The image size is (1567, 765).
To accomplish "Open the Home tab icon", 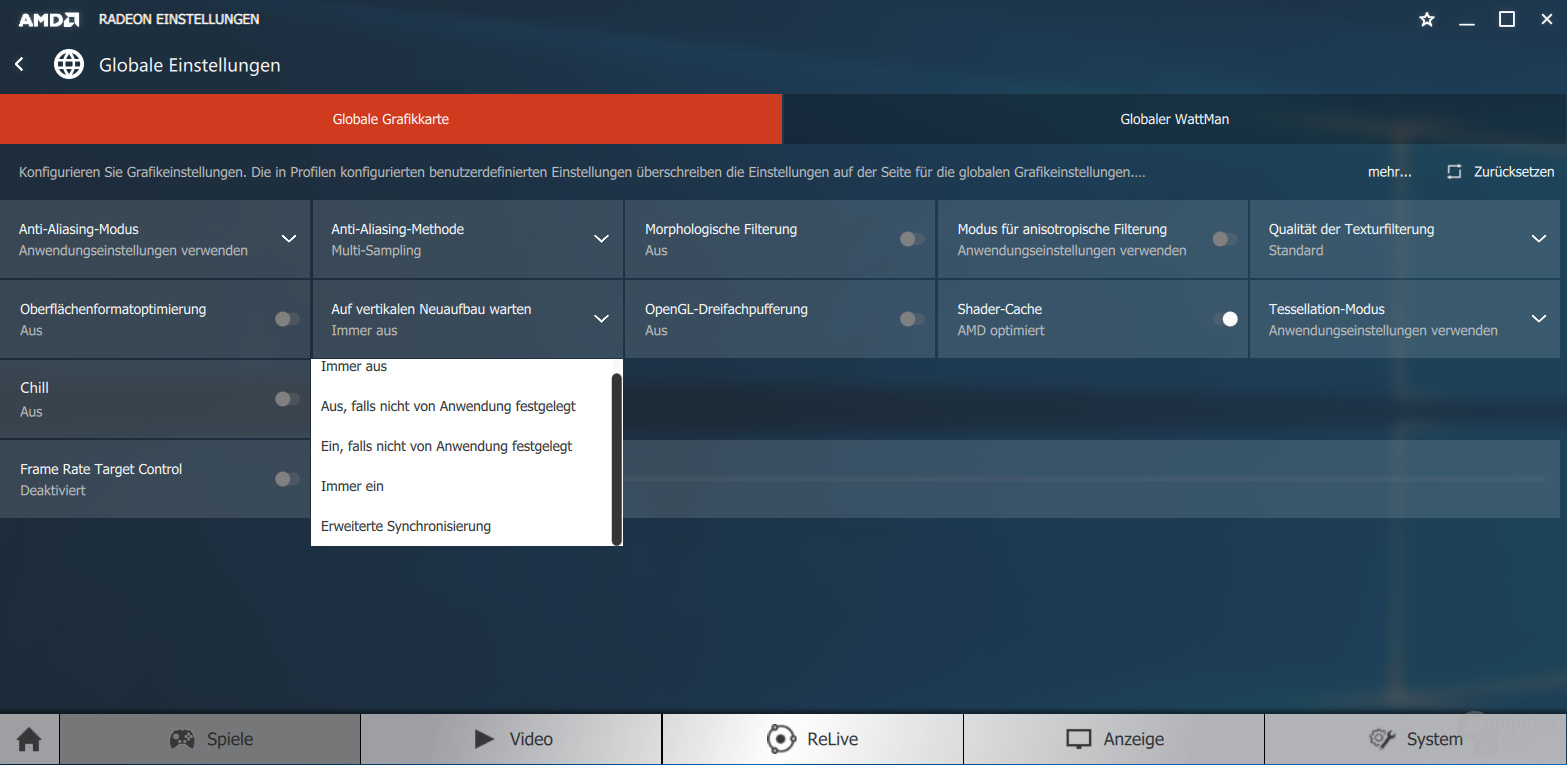I will tap(30, 740).
